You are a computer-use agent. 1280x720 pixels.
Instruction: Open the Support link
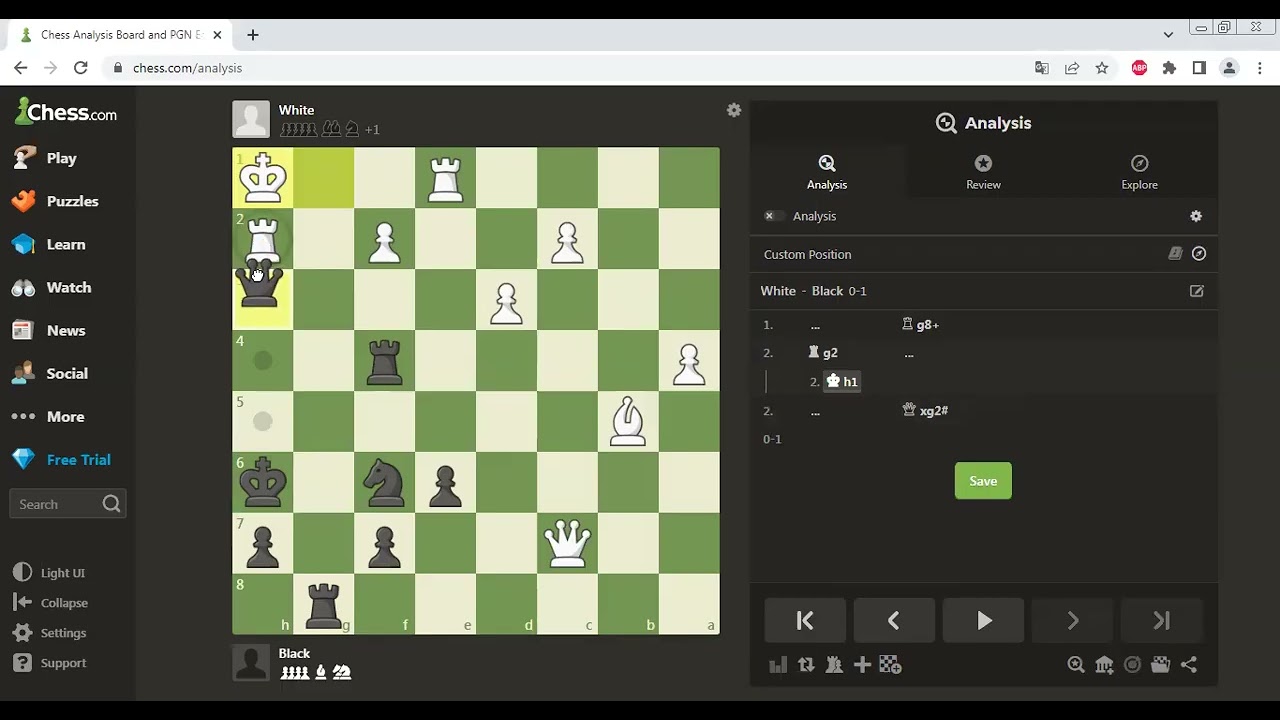pos(50,663)
